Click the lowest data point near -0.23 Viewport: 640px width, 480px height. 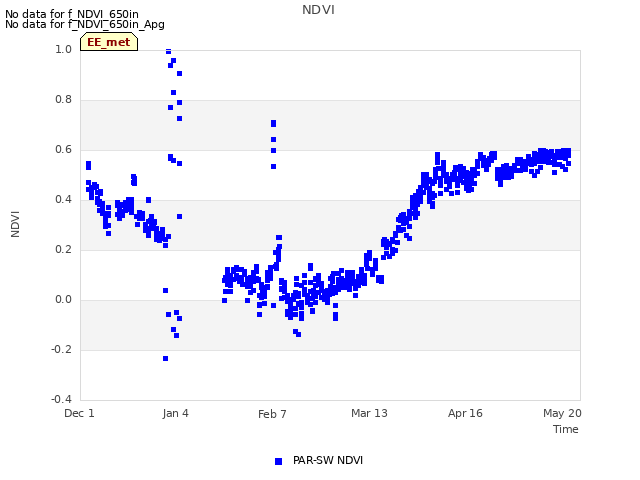[x=165, y=358]
